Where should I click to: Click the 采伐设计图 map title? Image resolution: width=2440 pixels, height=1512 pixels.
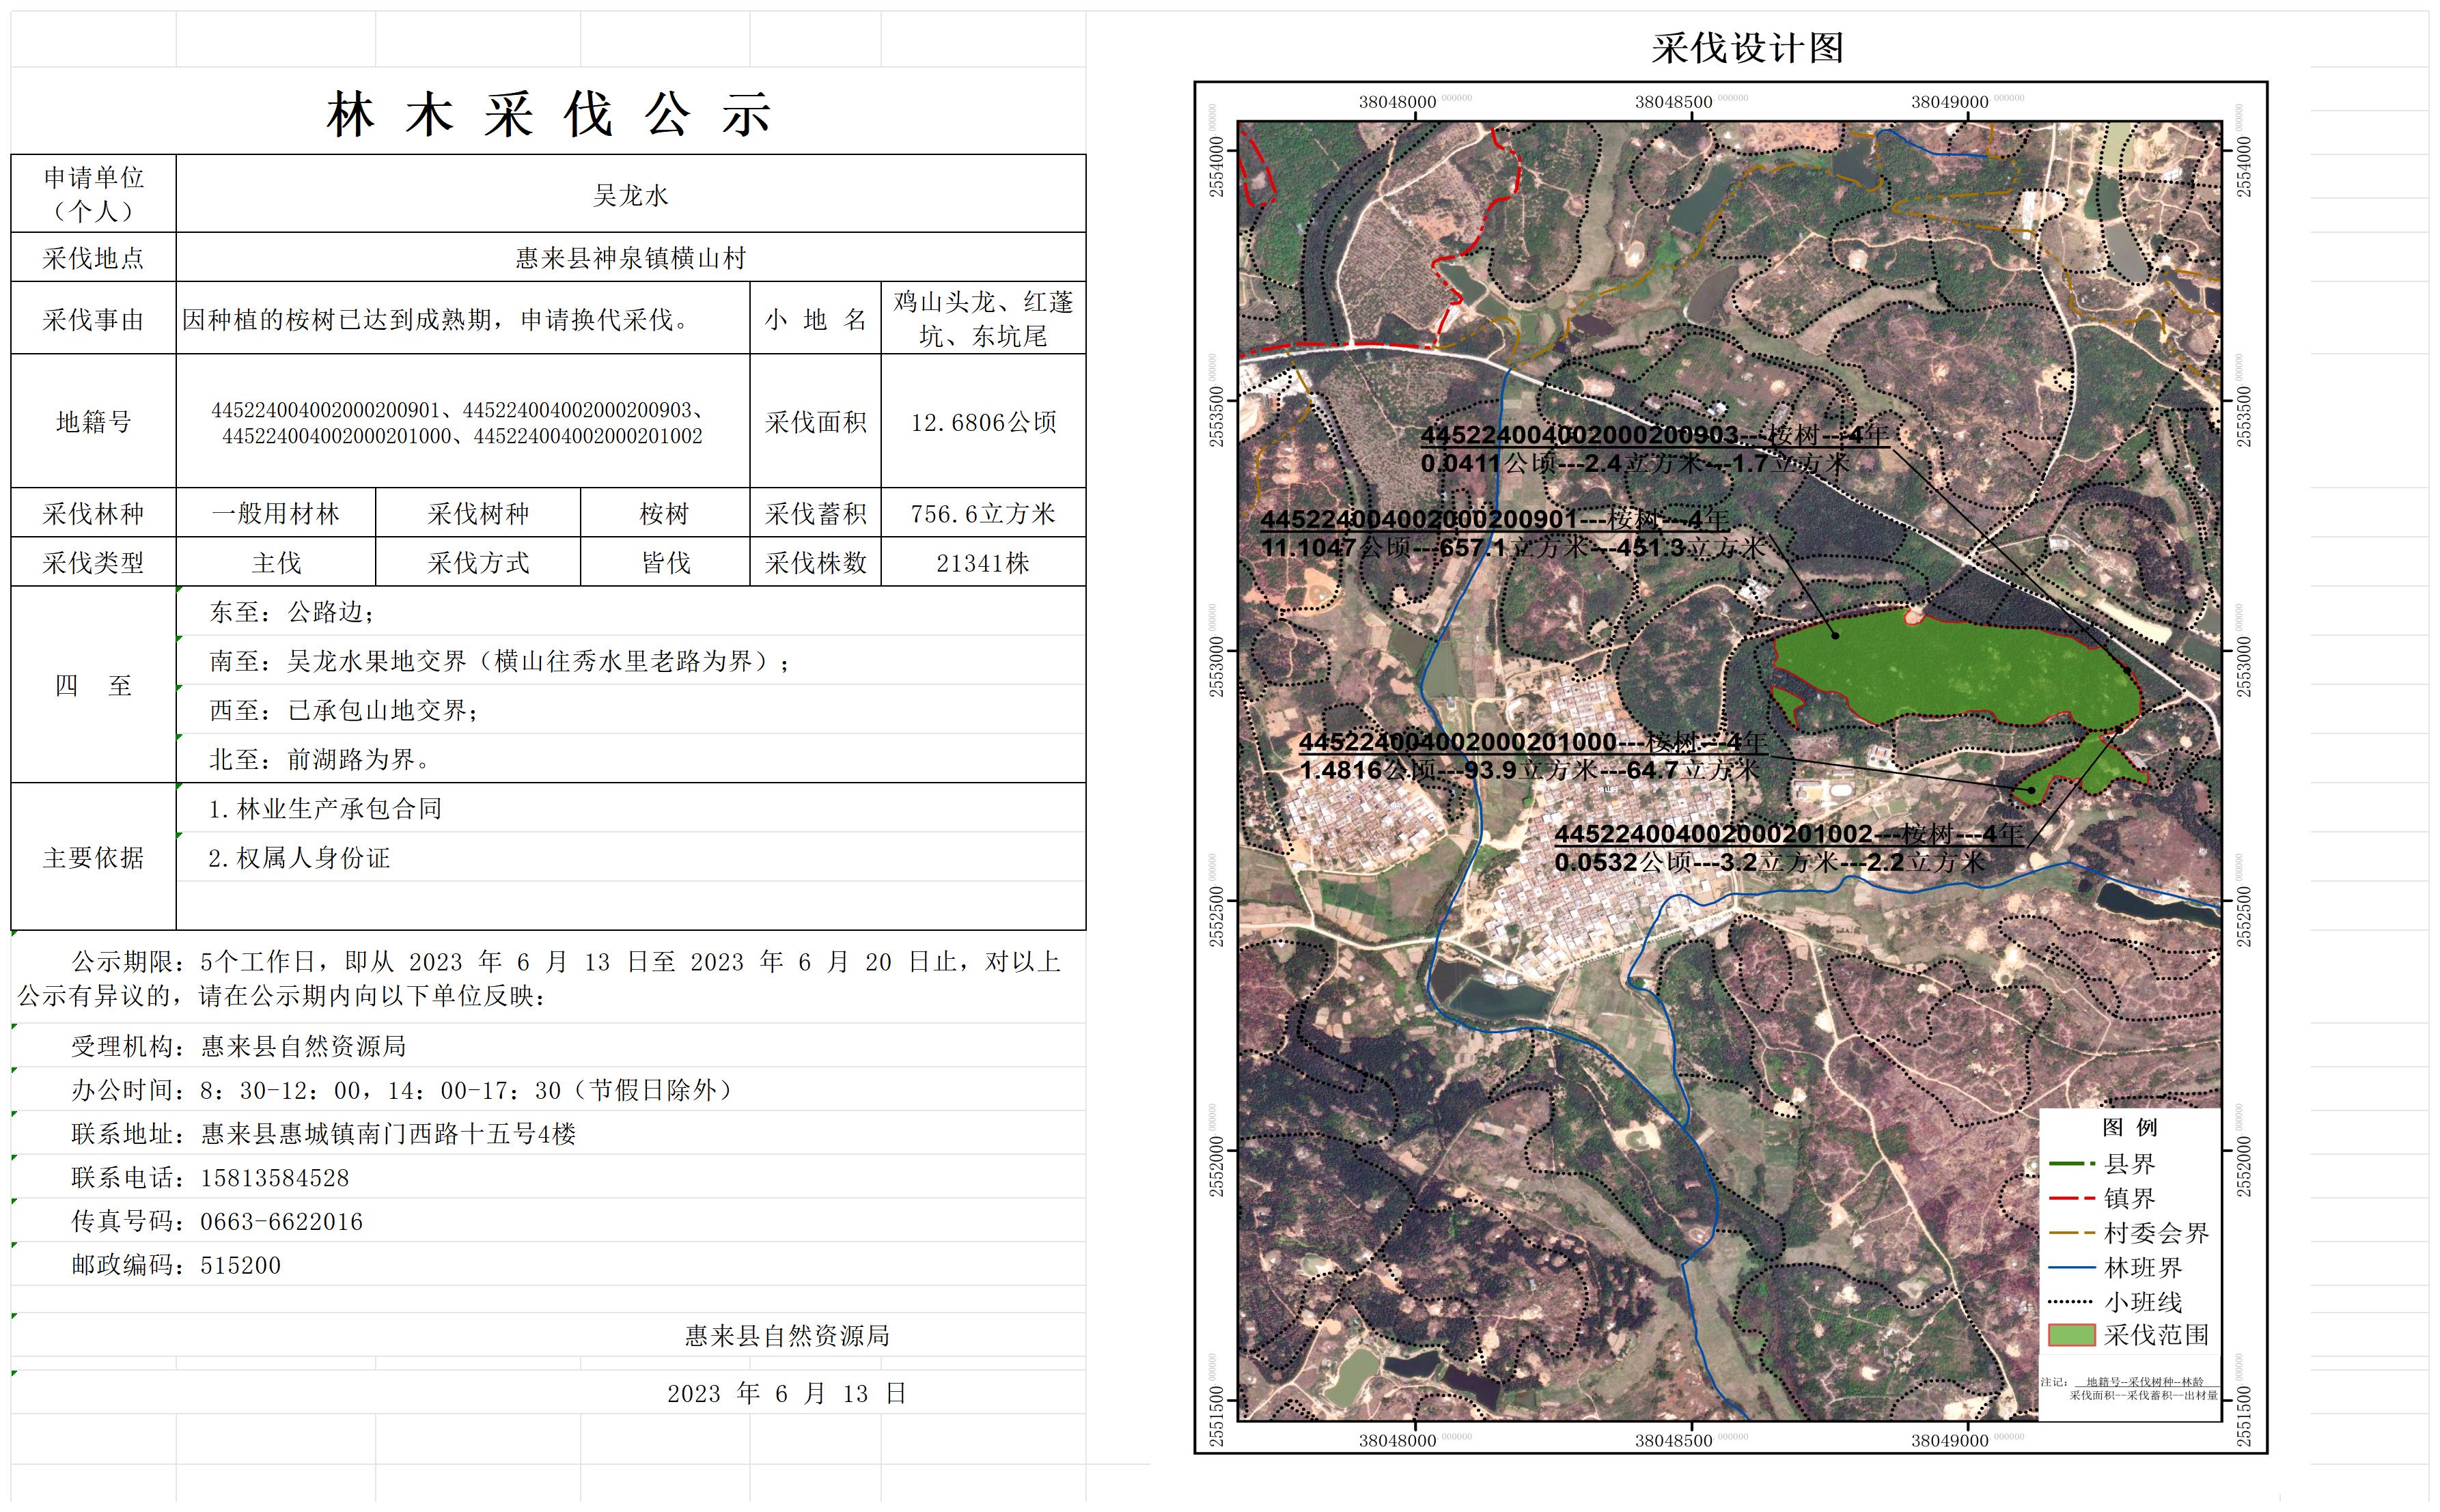[1747, 48]
